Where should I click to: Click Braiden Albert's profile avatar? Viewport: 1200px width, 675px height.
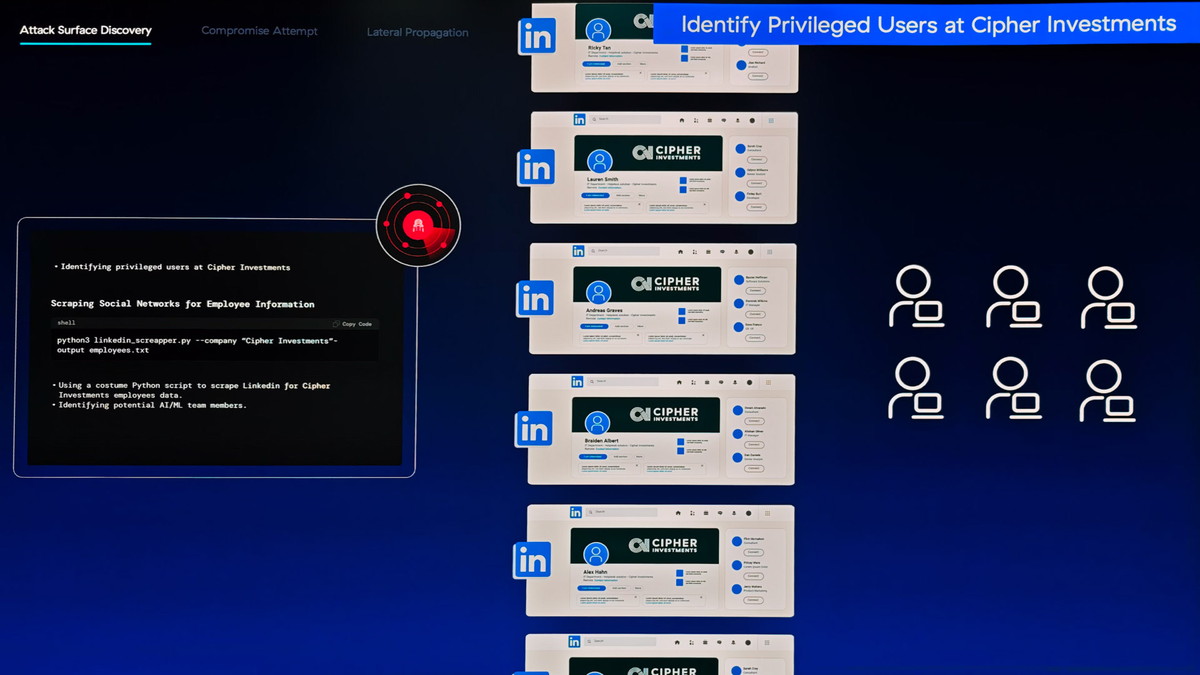[x=597, y=423]
